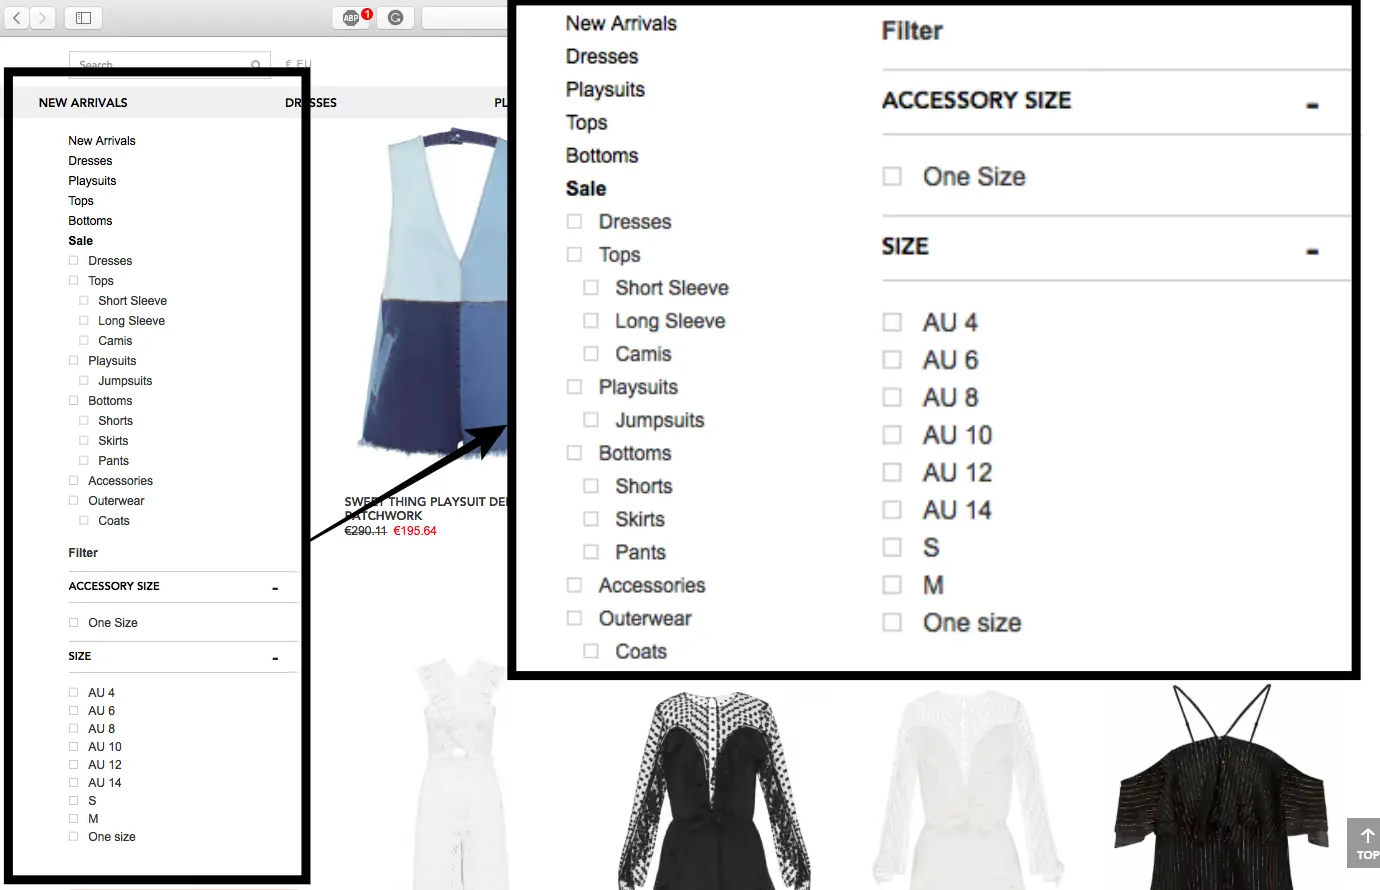1380x890 pixels.
Task: Jump to top with the TOP arrow button
Action: 1366,843
